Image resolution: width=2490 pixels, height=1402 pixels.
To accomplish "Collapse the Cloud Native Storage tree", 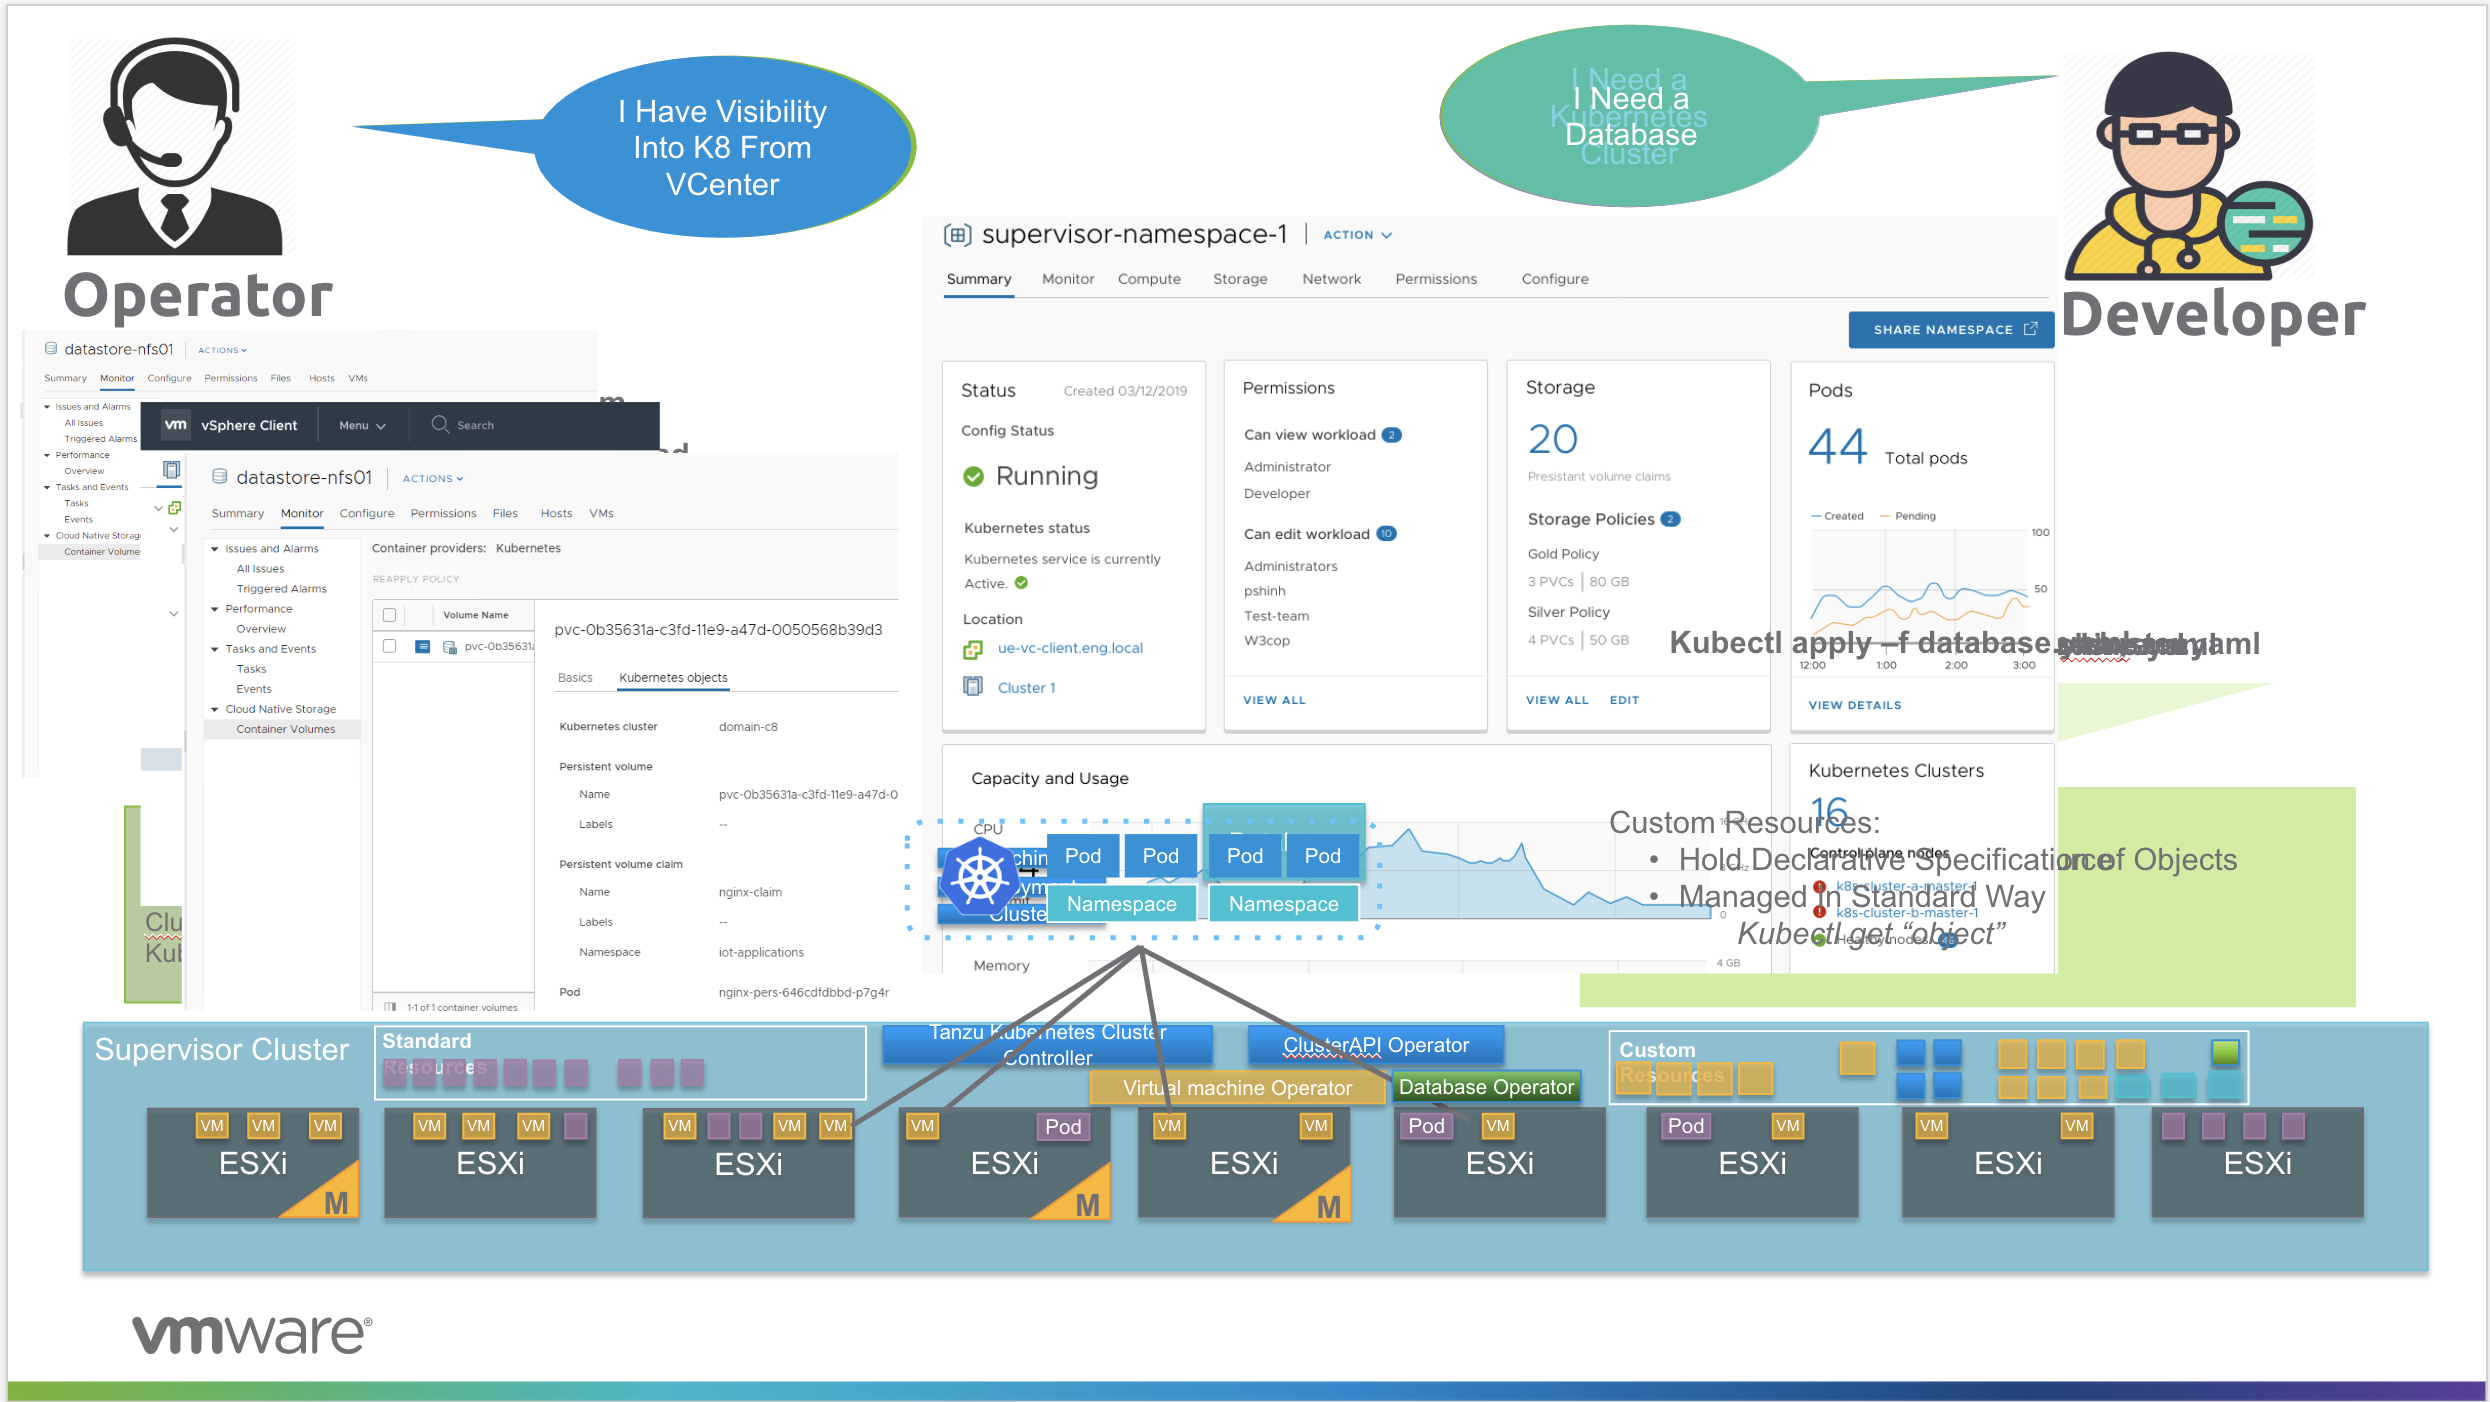I will pos(215,709).
